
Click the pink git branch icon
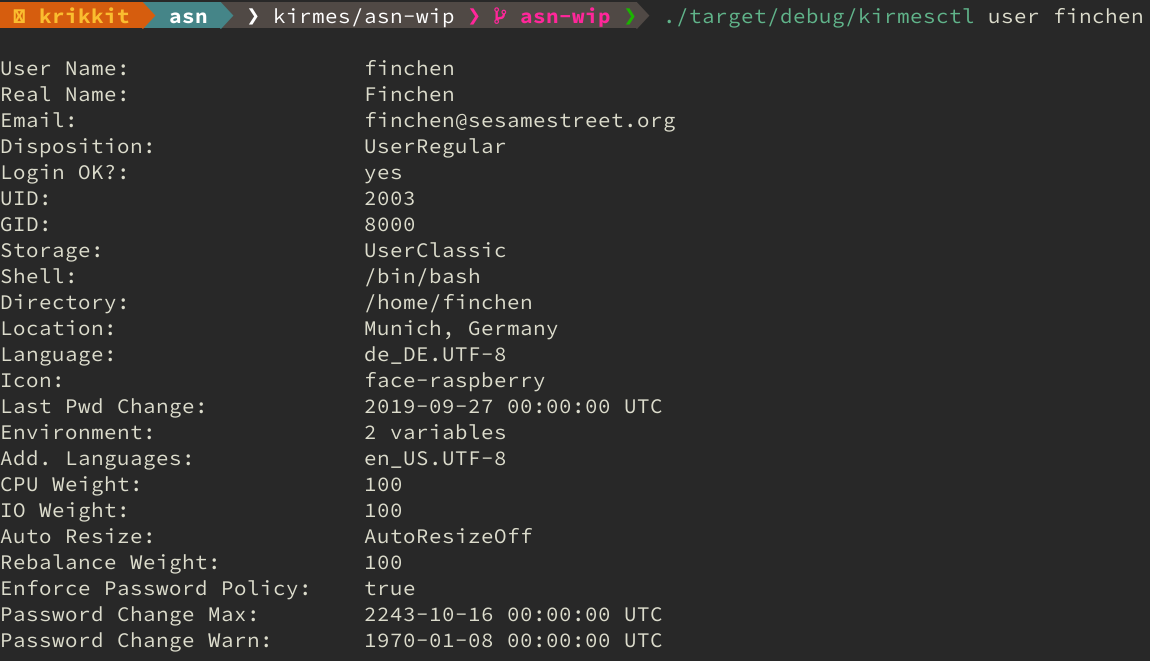click(500, 16)
